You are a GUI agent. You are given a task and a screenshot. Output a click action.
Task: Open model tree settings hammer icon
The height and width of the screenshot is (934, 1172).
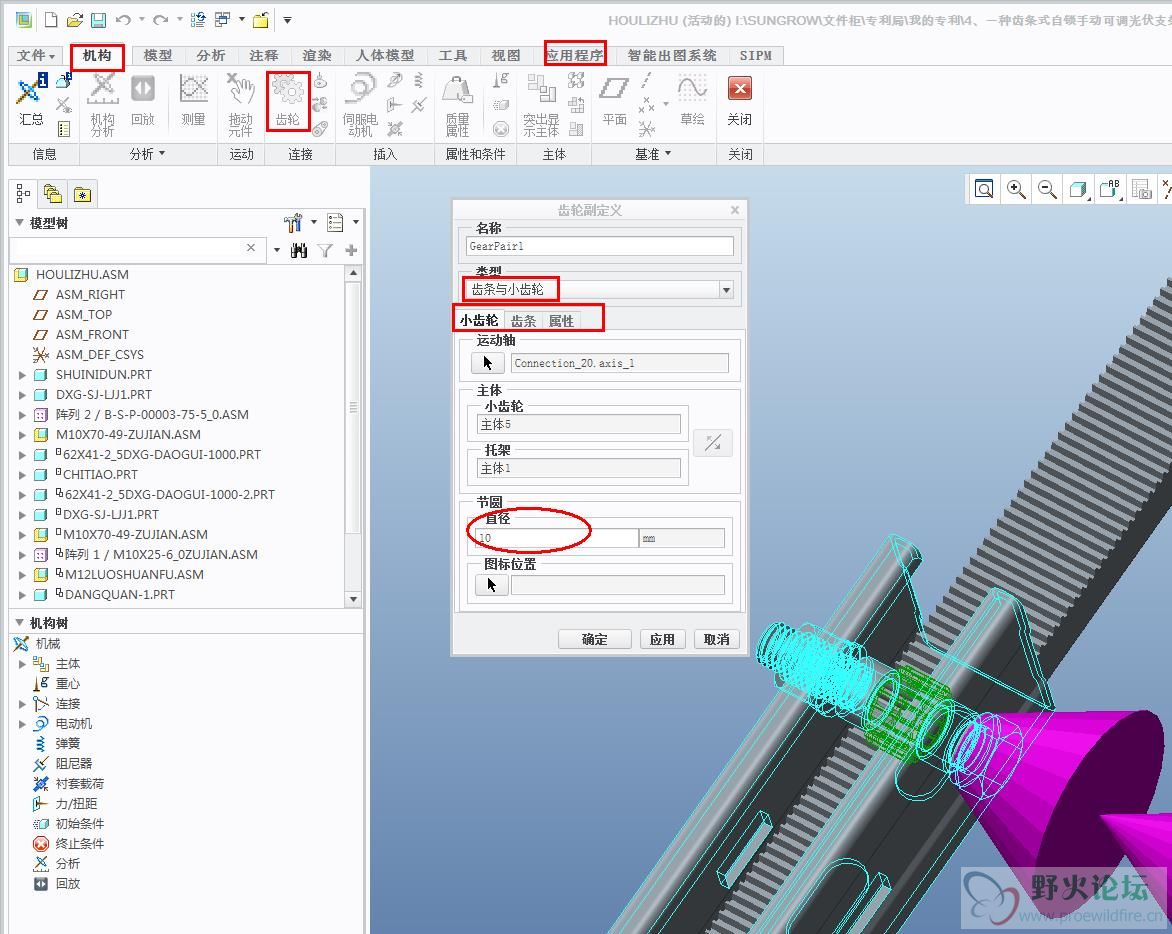[x=293, y=223]
